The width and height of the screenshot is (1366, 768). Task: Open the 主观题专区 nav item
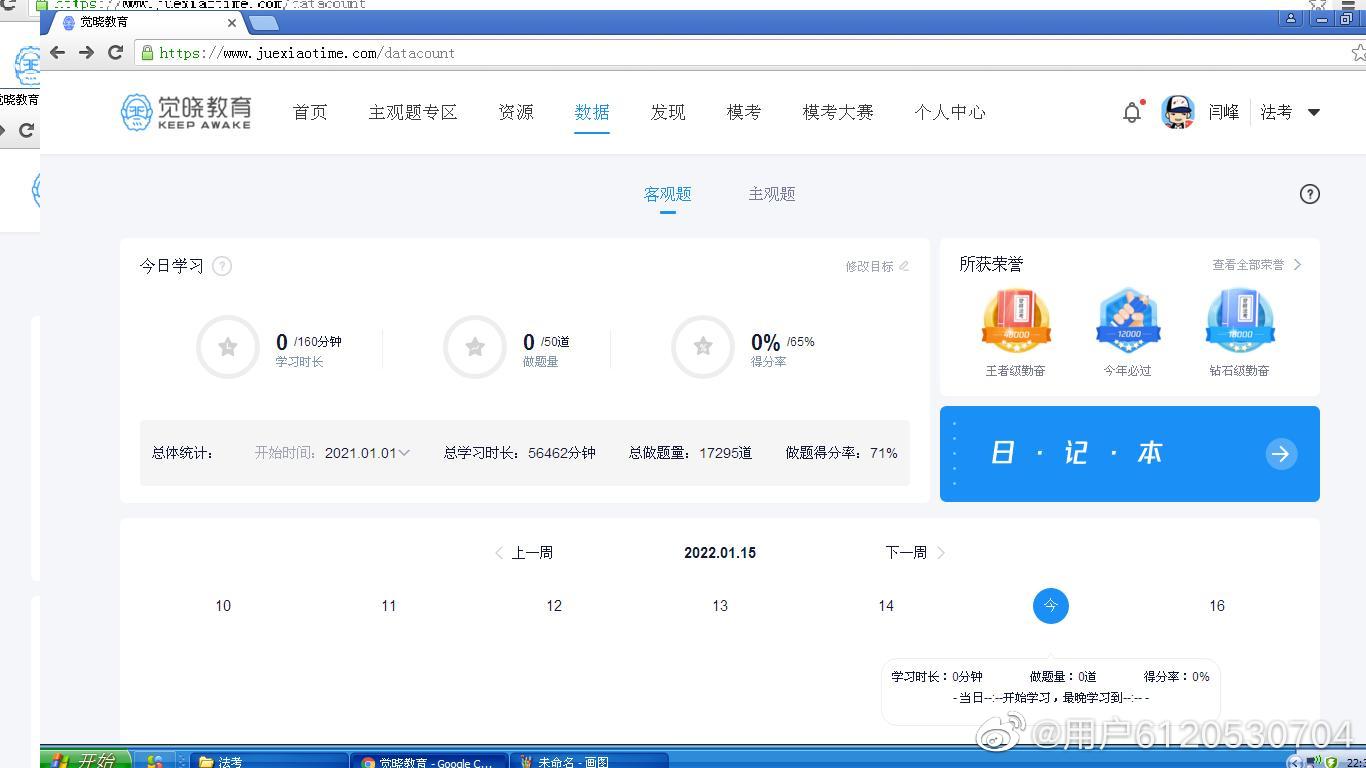click(413, 112)
